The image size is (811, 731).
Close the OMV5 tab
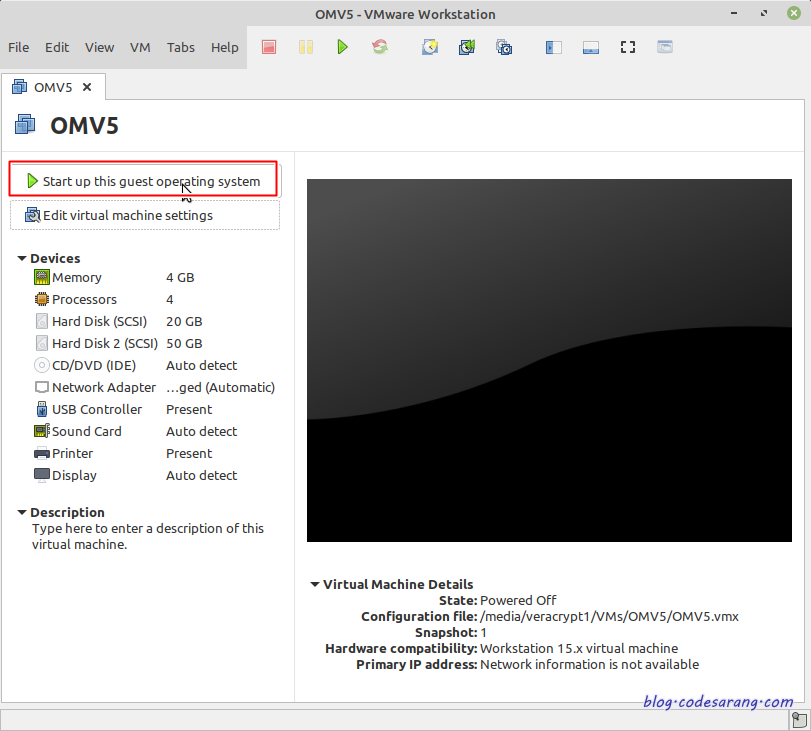click(x=87, y=87)
